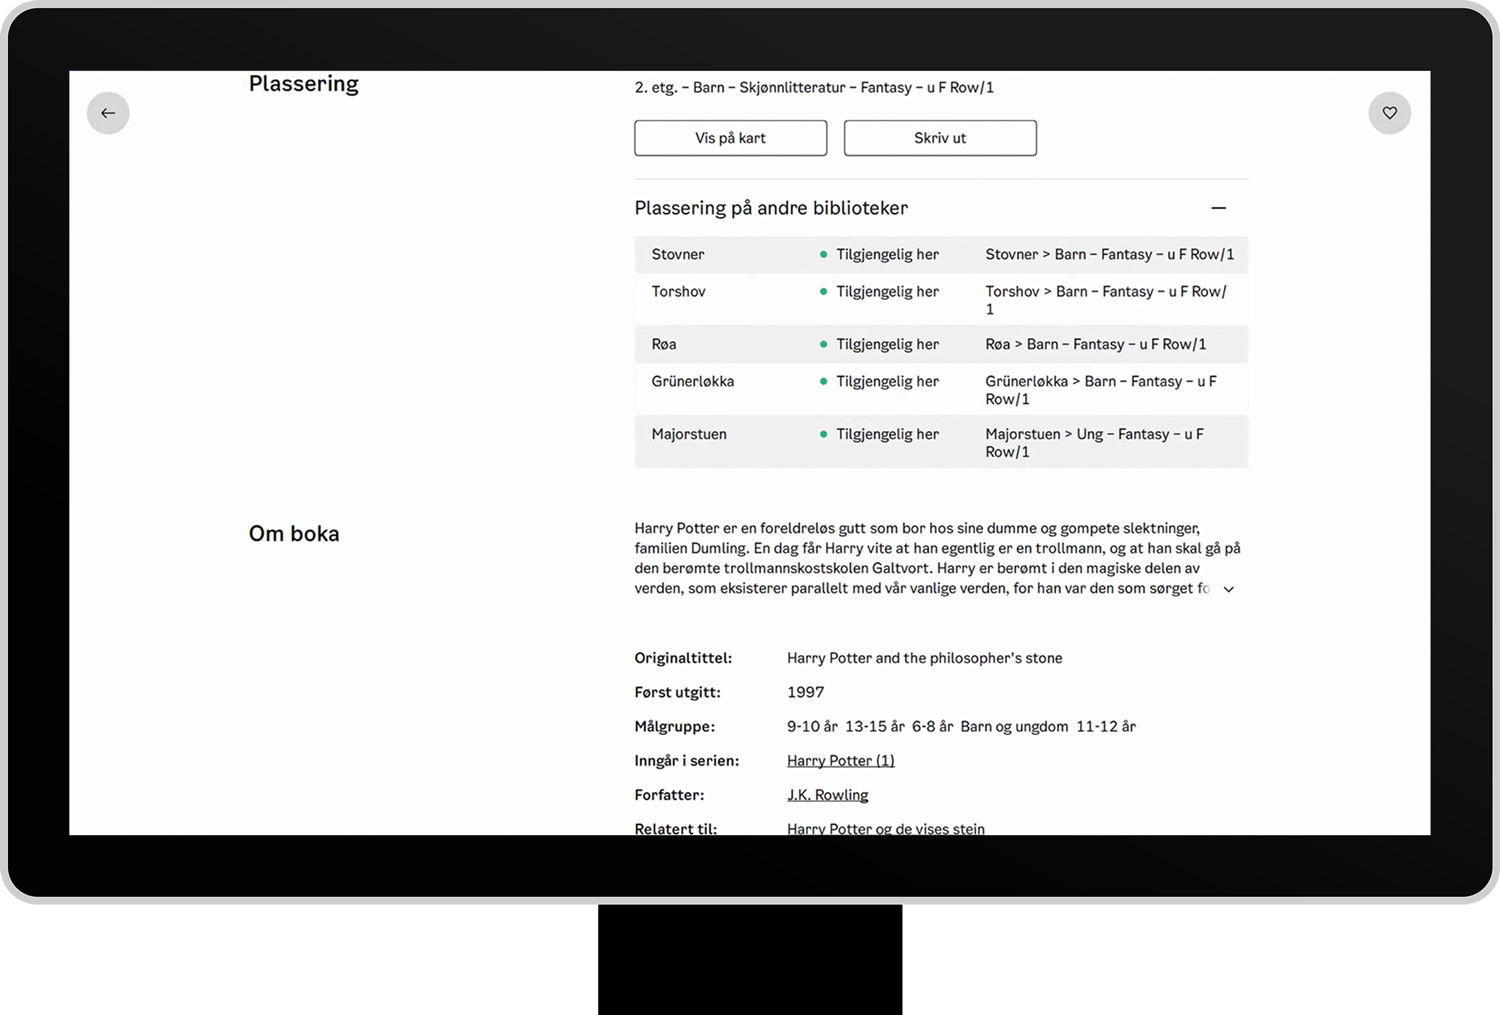Click Tilgjengelig her status in Torshov row
This screenshot has height=1015, width=1500.
(887, 292)
